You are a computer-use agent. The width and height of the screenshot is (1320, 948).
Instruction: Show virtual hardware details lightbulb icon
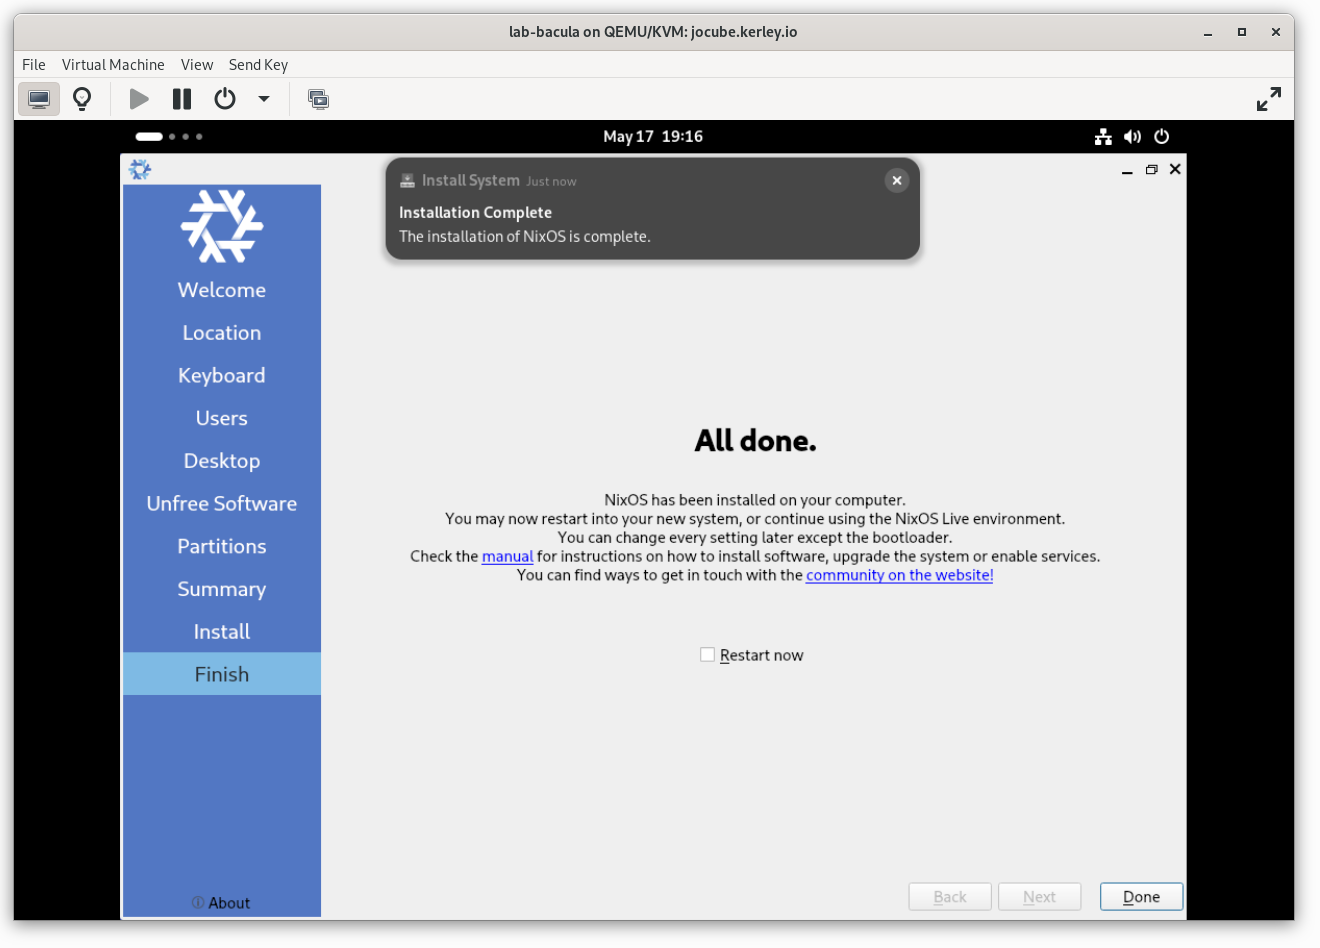[82, 99]
